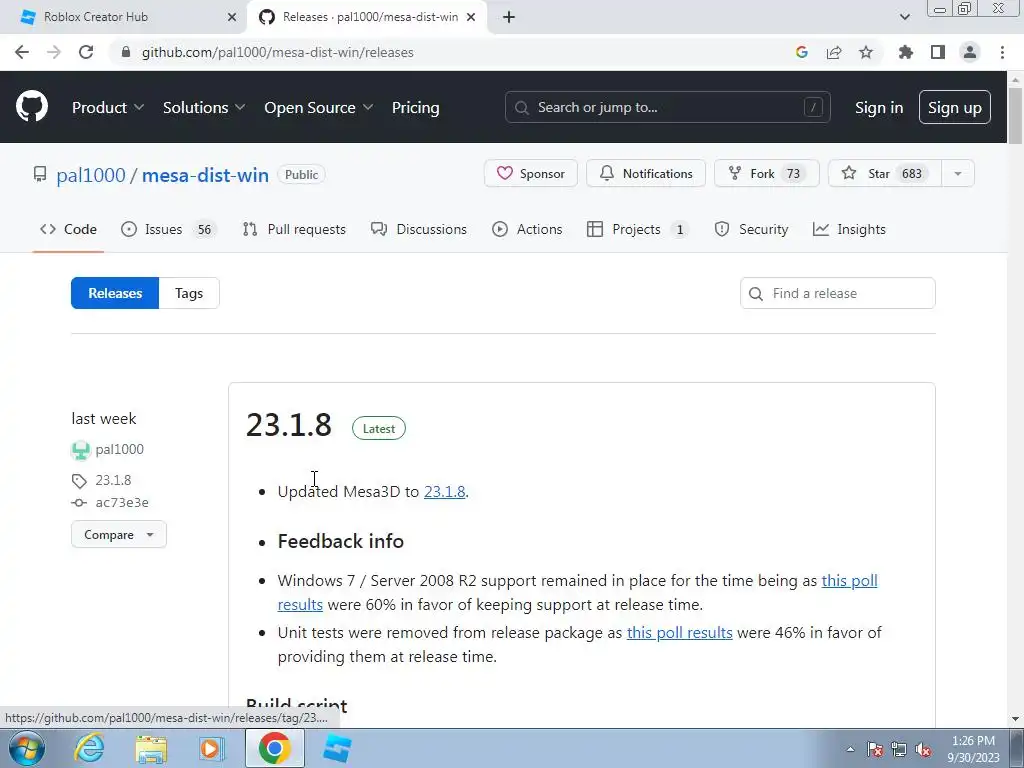Open mesa-dist-win repository link
Image resolution: width=1024 pixels, height=768 pixels.
[x=205, y=175]
